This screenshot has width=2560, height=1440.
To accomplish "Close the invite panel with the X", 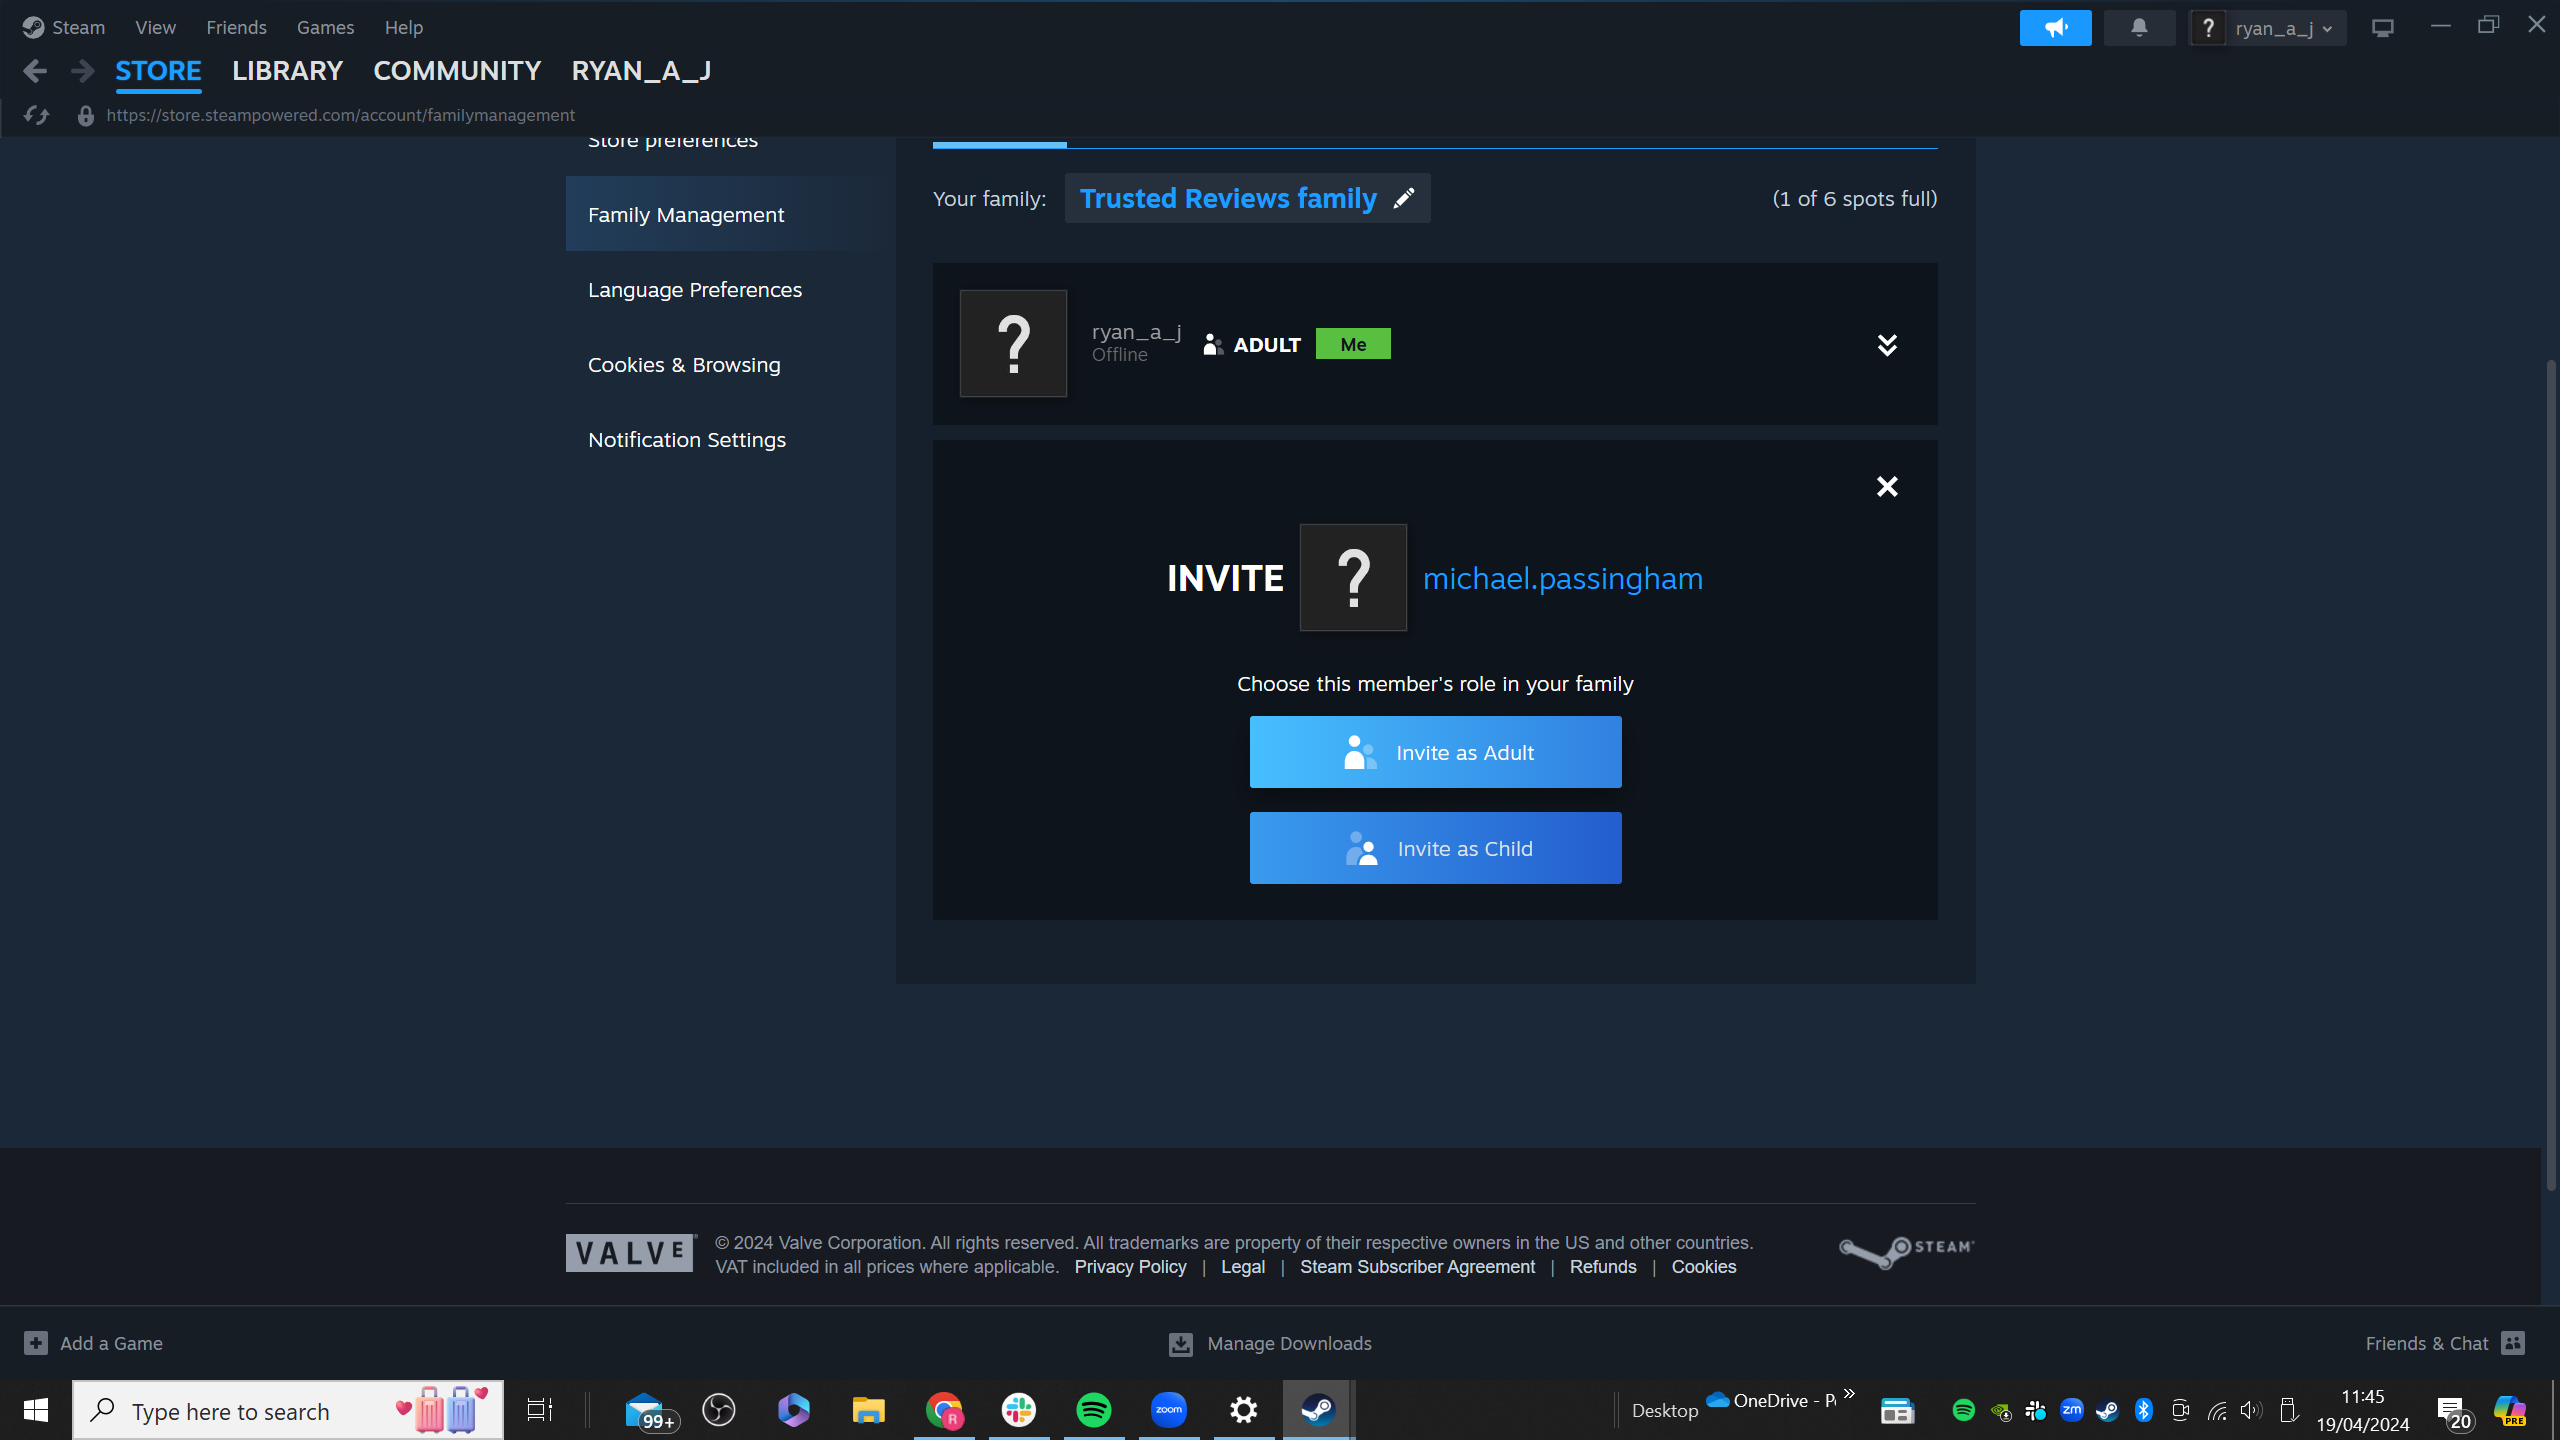I will pyautogui.click(x=1887, y=486).
